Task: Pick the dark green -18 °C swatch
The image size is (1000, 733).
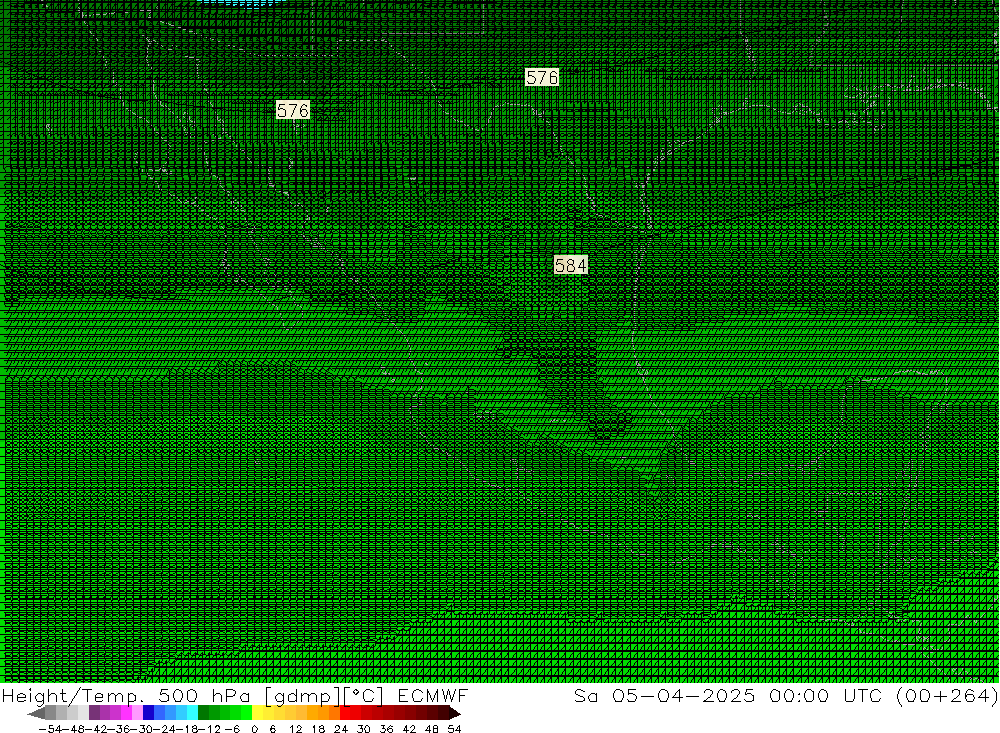Action: 203,713
